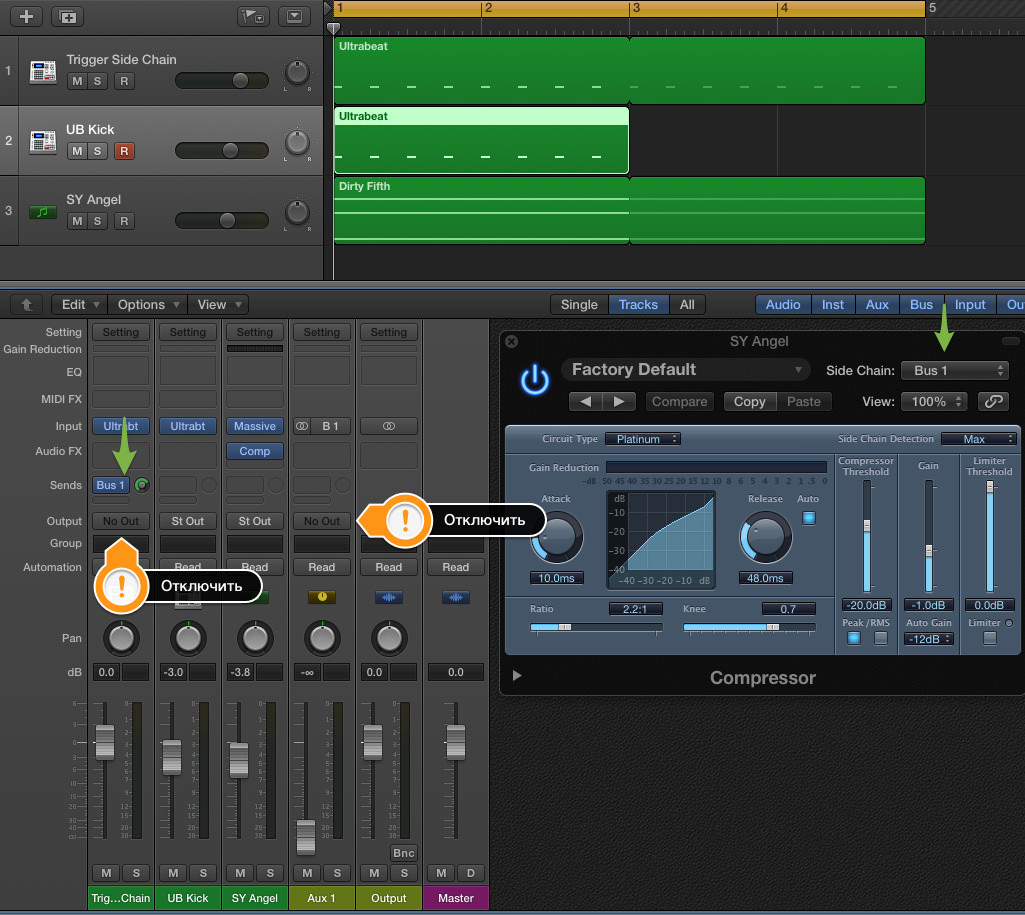Switch mixer to Tracks view
The width and height of the screenshot is (1025, 915).
(638, 305)
